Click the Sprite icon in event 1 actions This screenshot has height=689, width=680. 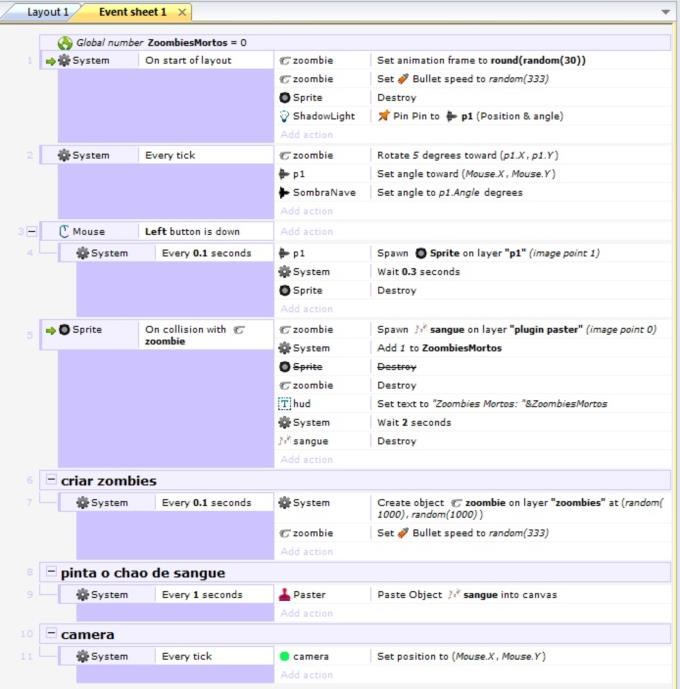285,98
